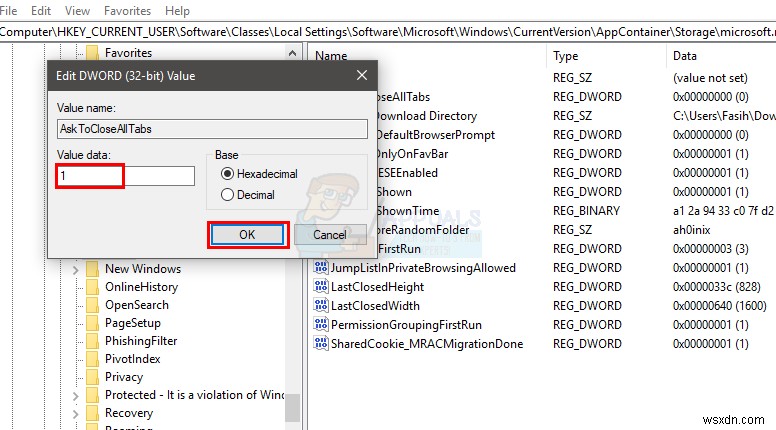Click the SharedCookie_MRACMigrationDone DWORD icon
Image resolution: width=776 pixels, height=430 pixels.
(321, 343)
